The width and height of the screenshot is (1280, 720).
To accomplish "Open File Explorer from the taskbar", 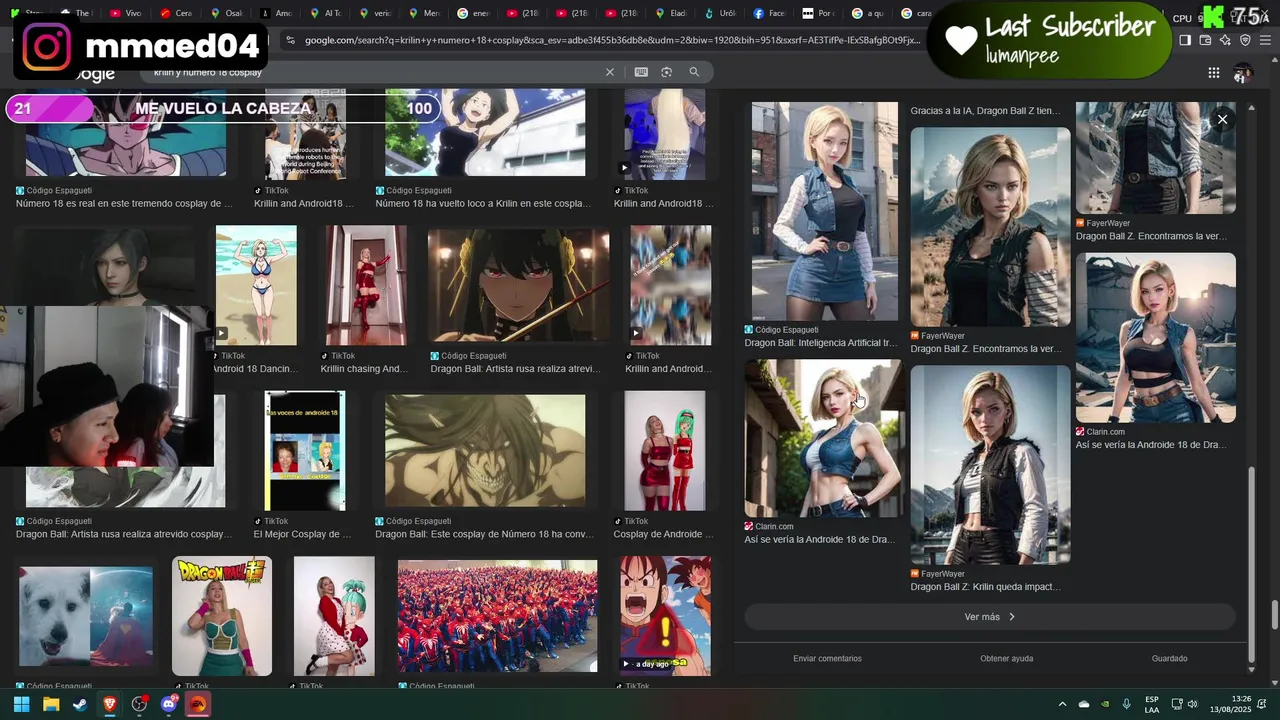I will coord(51,704).
